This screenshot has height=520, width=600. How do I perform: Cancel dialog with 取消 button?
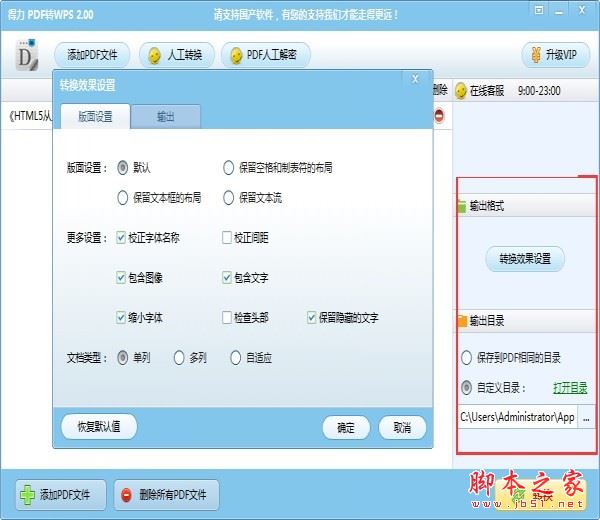(402, 427)
